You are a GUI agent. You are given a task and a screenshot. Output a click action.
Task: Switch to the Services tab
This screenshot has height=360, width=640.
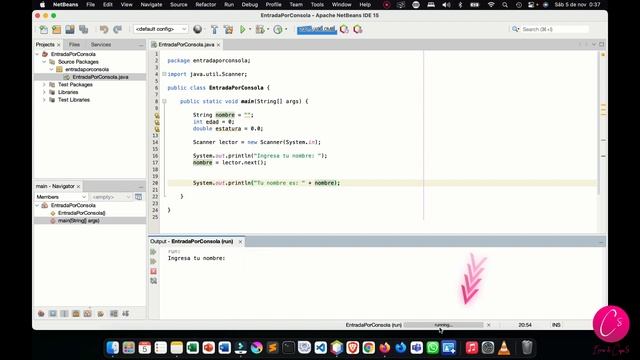(101, 44)
